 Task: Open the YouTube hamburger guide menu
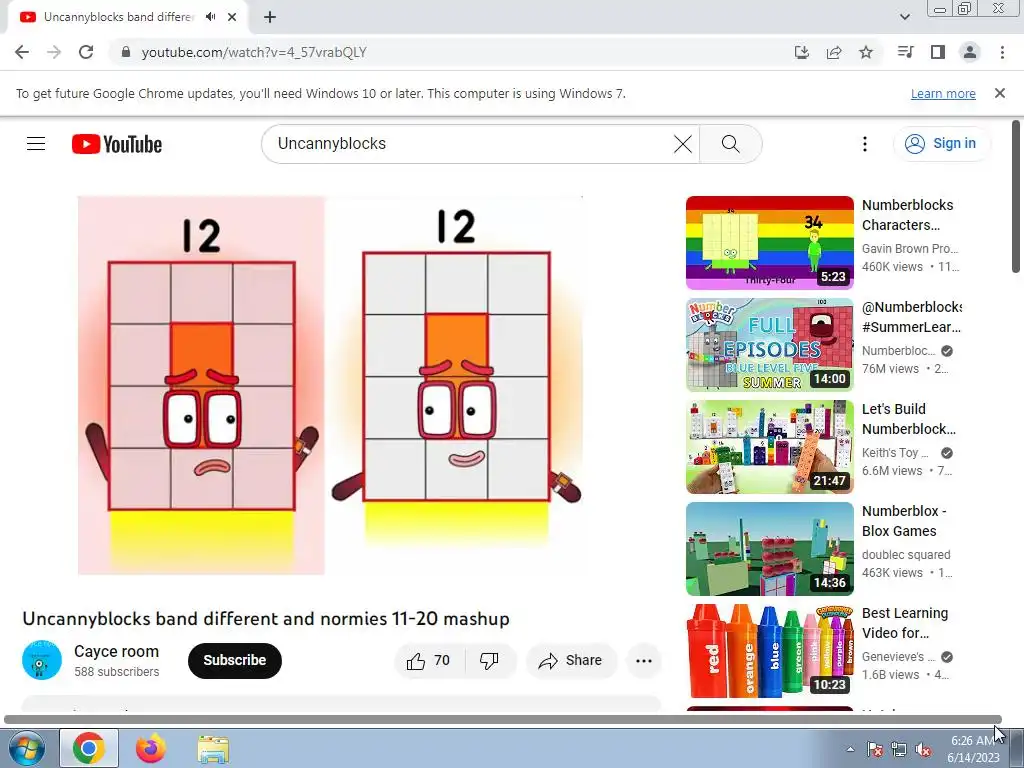(36, 144)
